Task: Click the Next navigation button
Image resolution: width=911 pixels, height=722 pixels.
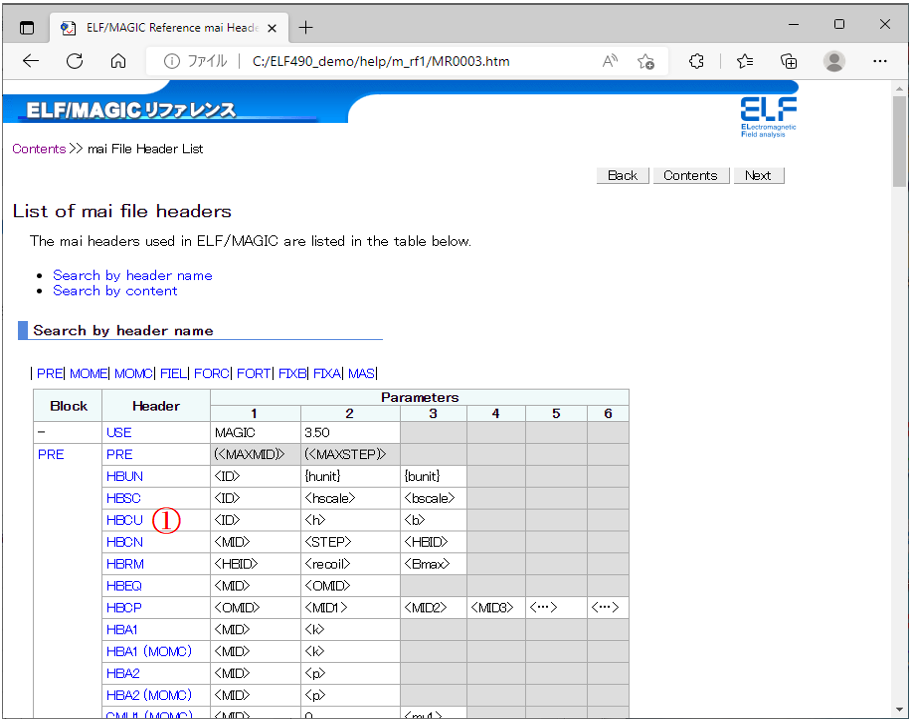Action: pyautogui.click(x=758, y=175)
